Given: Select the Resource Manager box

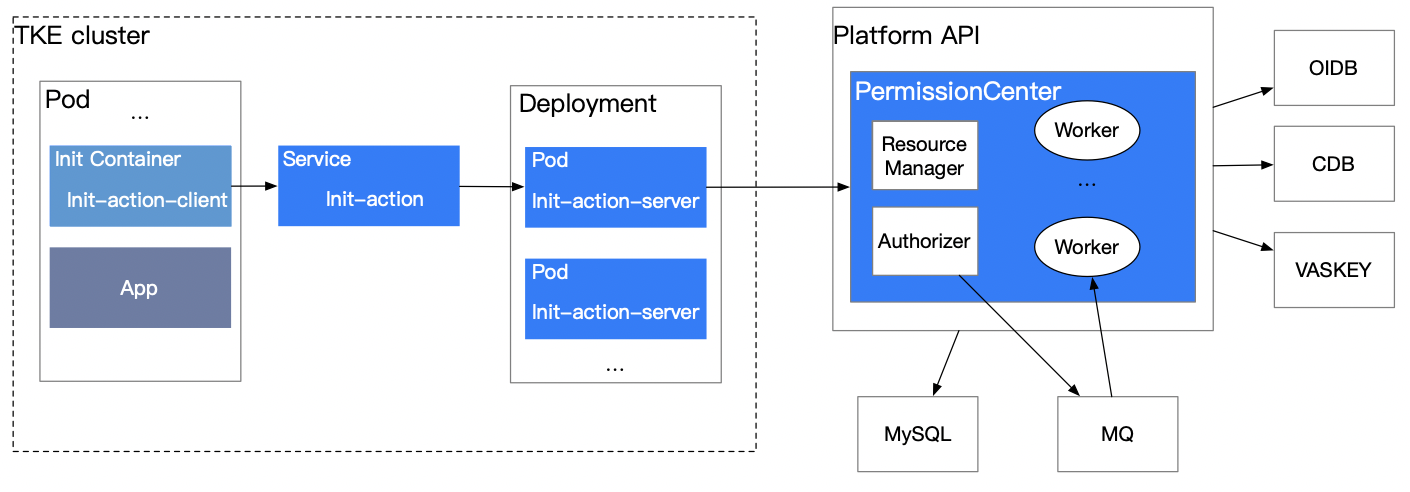Looking at the screenshot, I should pyautogui.click(x=924, y=156).
